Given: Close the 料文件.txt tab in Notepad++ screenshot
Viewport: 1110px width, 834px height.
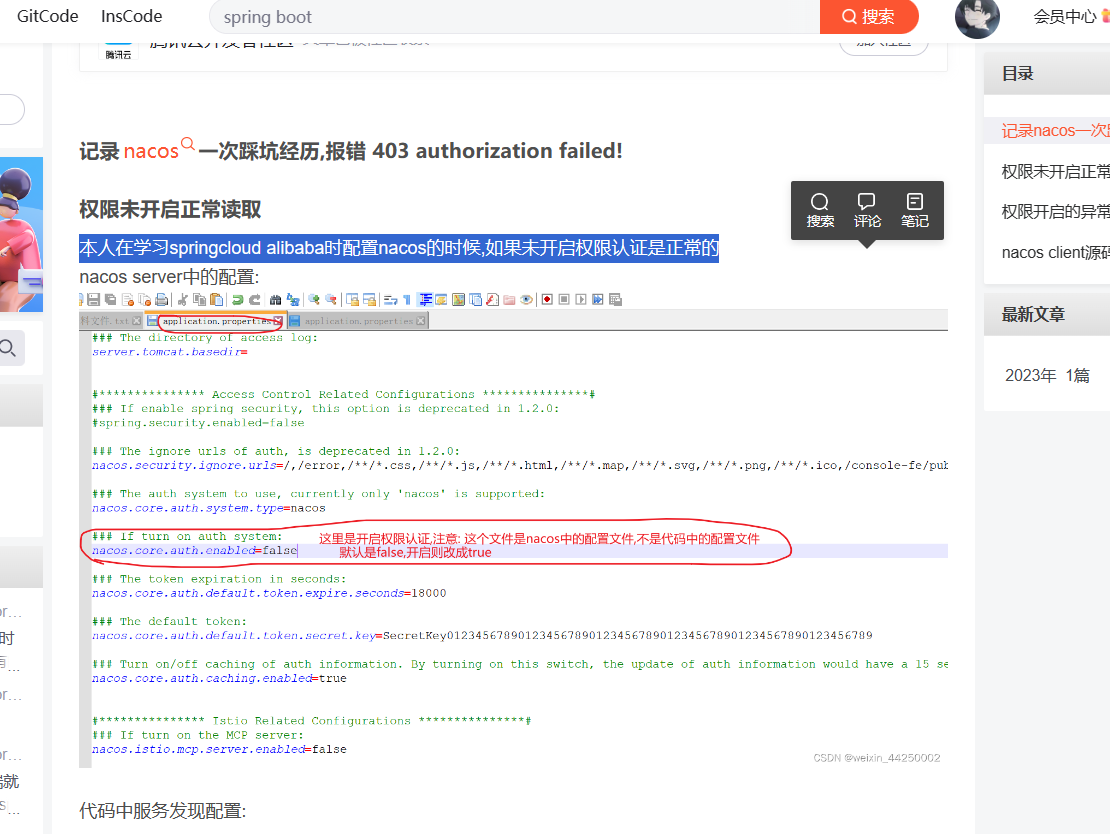Looking at the screenshot, I should [137, 321].
